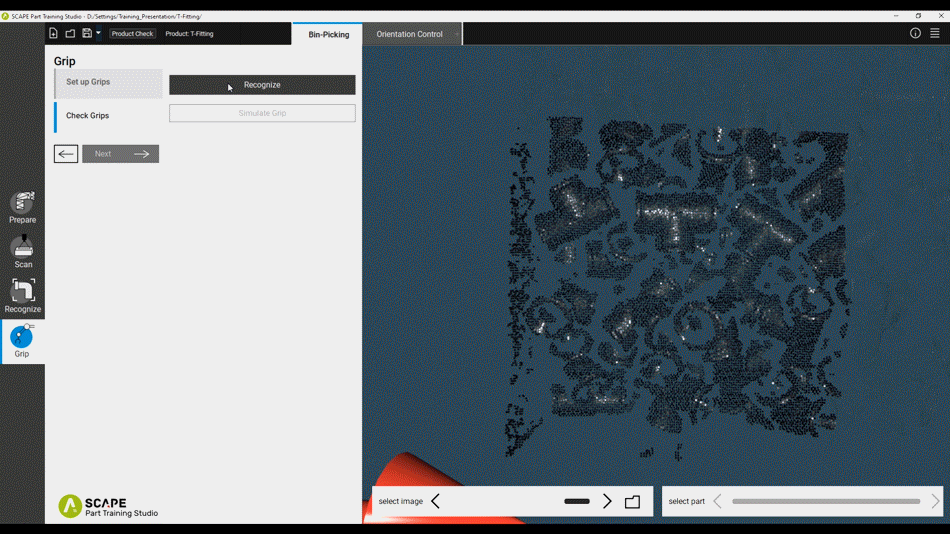This screenshot has height=534, width=950.
Task: Click the Product Check button
Action: tap(132, 34)
